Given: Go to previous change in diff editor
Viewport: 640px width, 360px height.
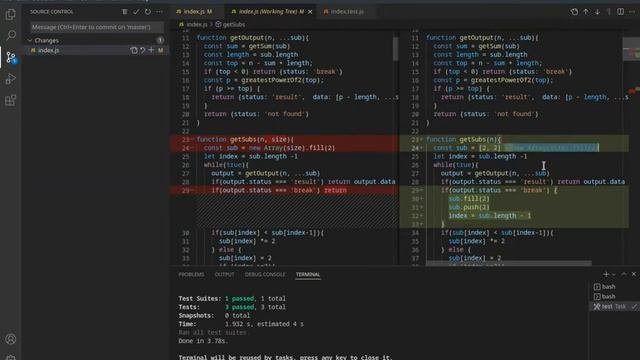Looking at the screenshot, I should 586,12.
